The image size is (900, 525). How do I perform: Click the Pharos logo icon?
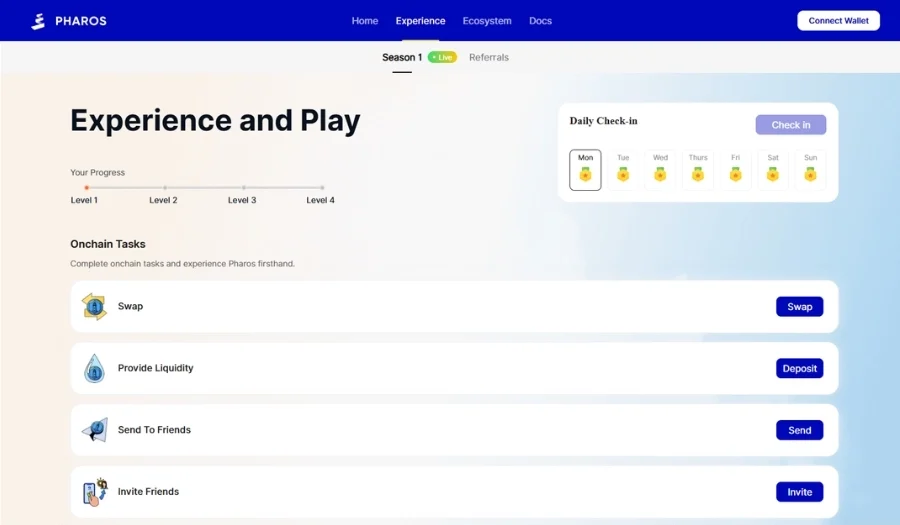pyautogui.click(x=38, y=21)
